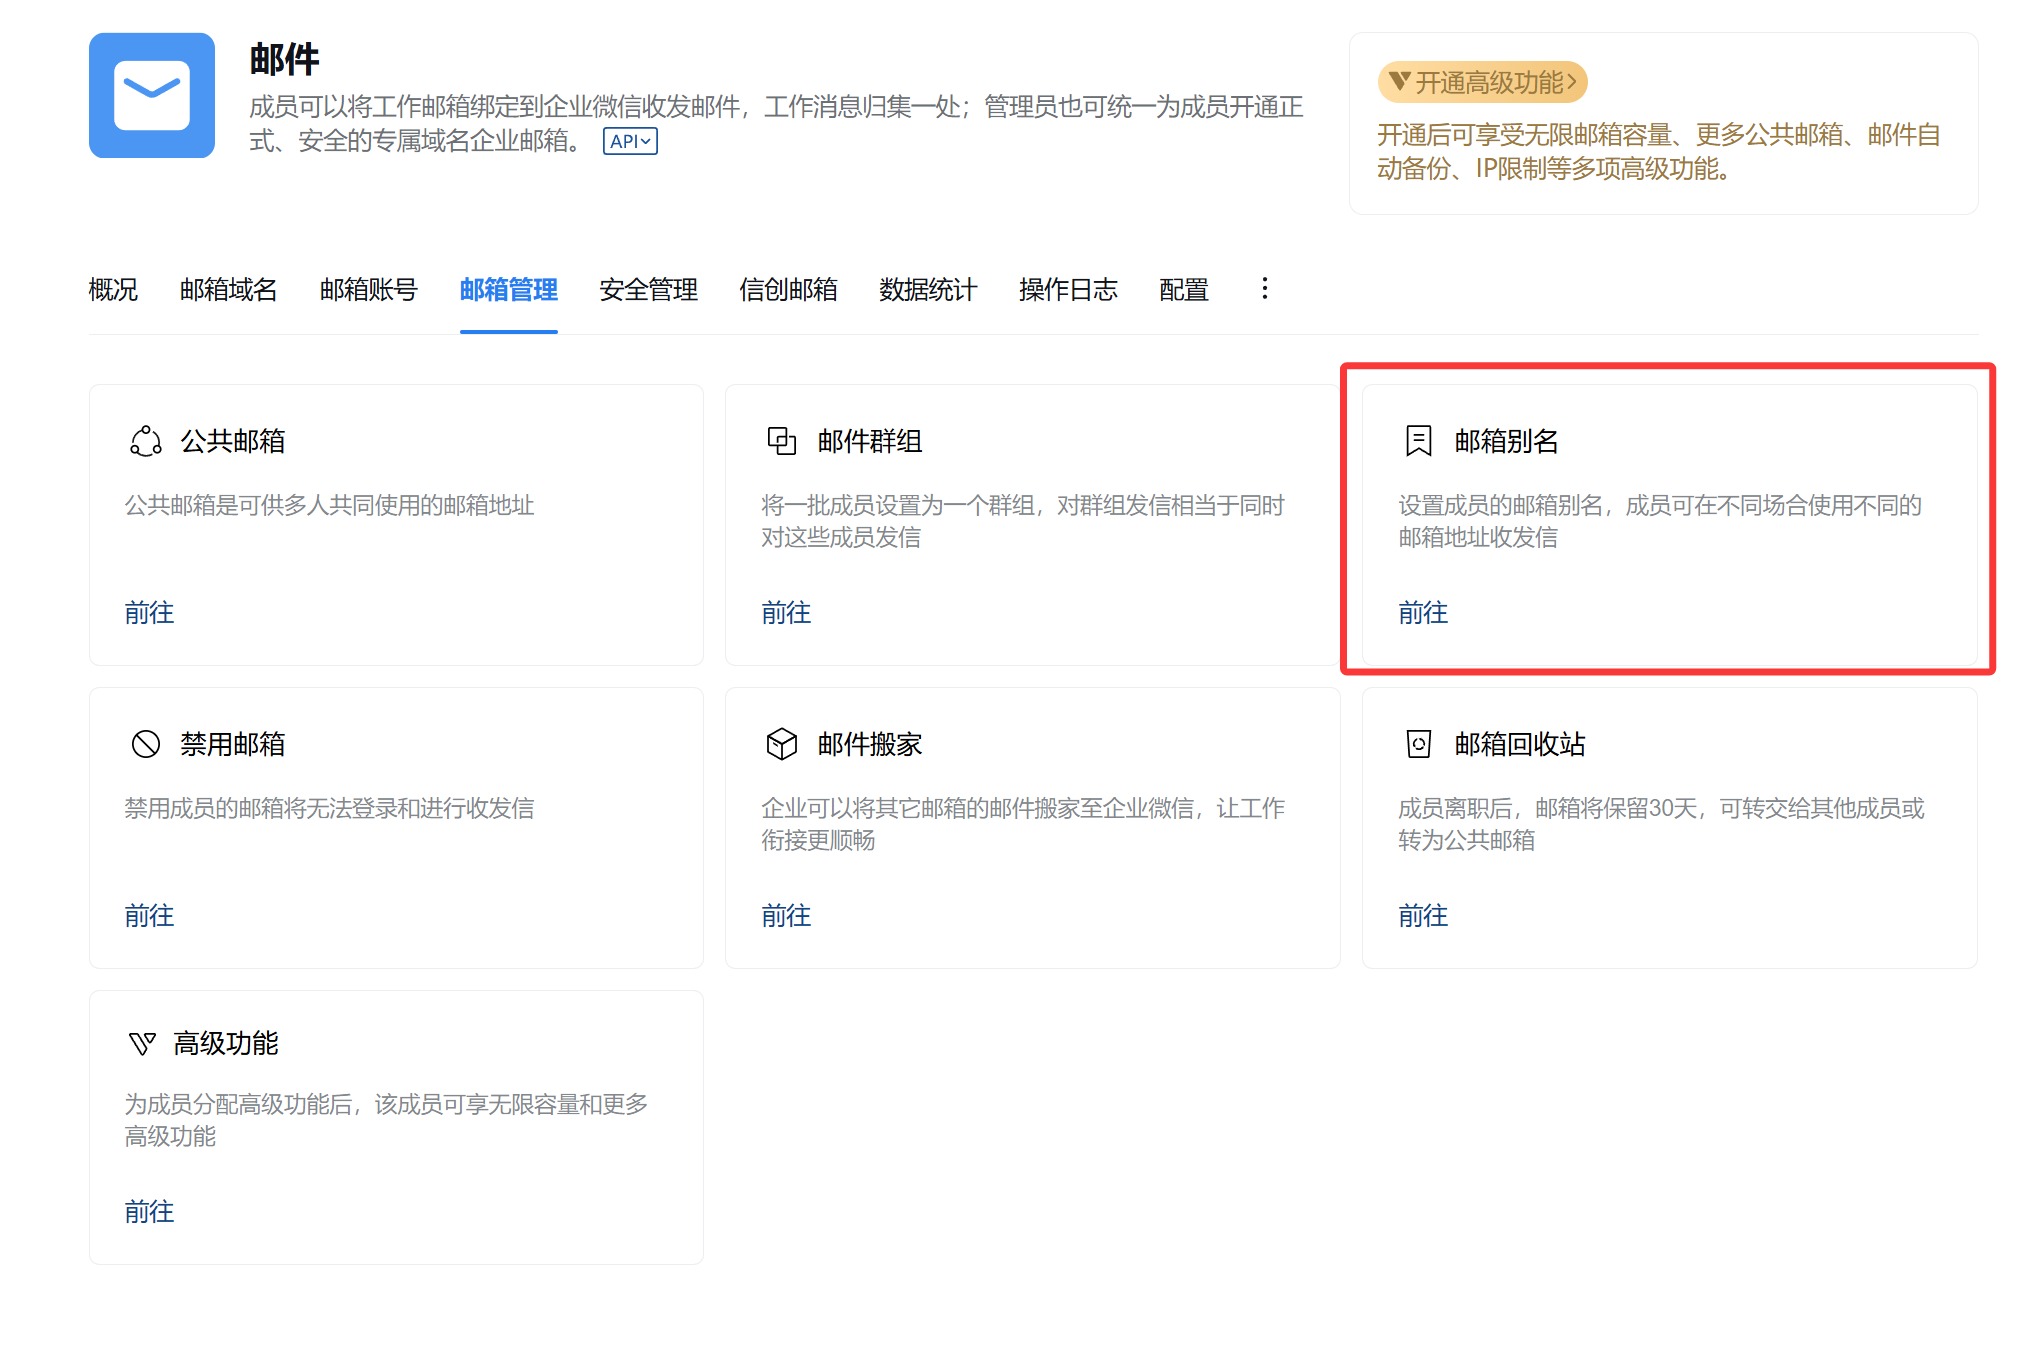
Task: Click 前往 under 邮件搬家
Action: click(x=785, y=916)
